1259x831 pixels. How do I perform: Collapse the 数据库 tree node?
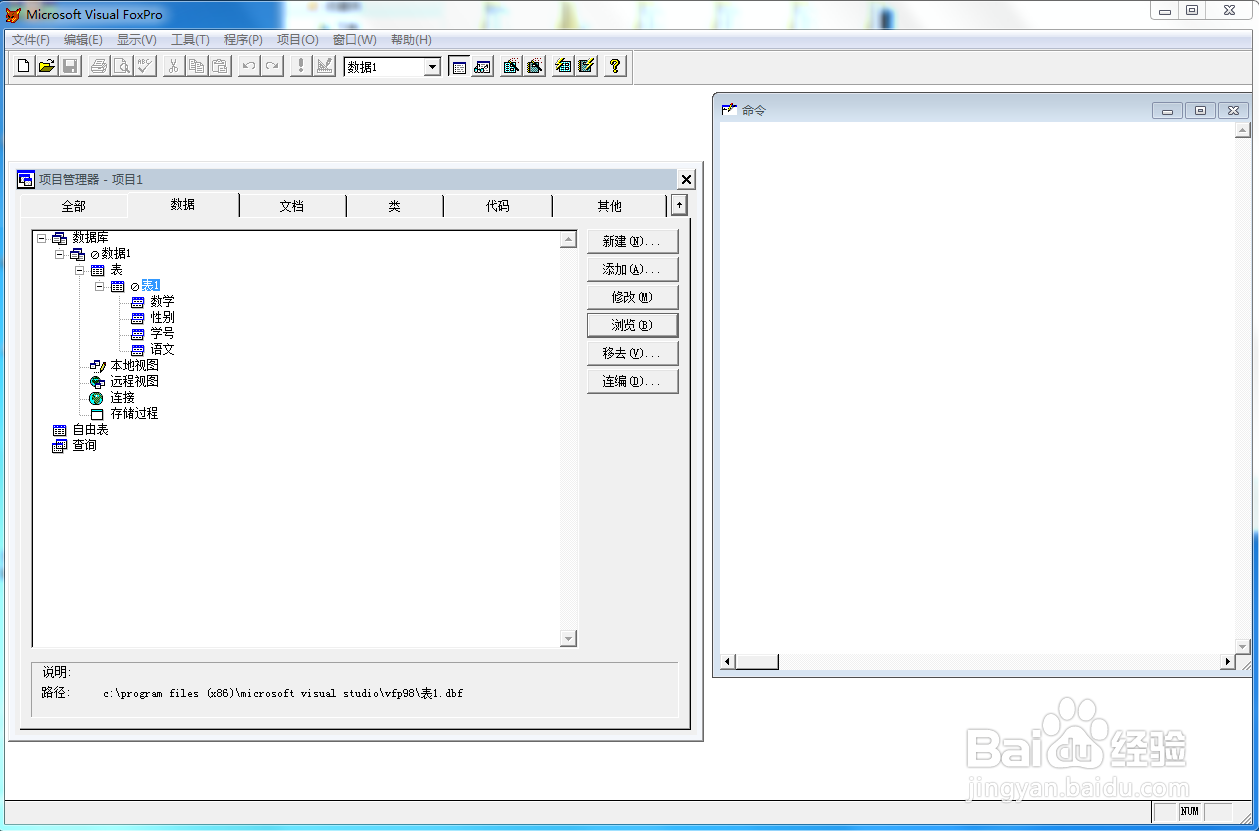click(x=41, y=238)
